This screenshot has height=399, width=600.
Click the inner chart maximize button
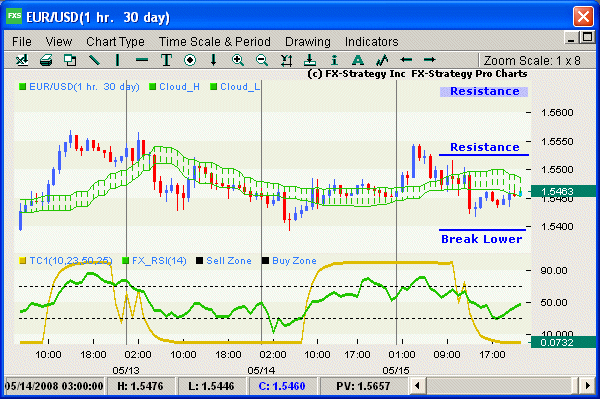tap(587, 37)
